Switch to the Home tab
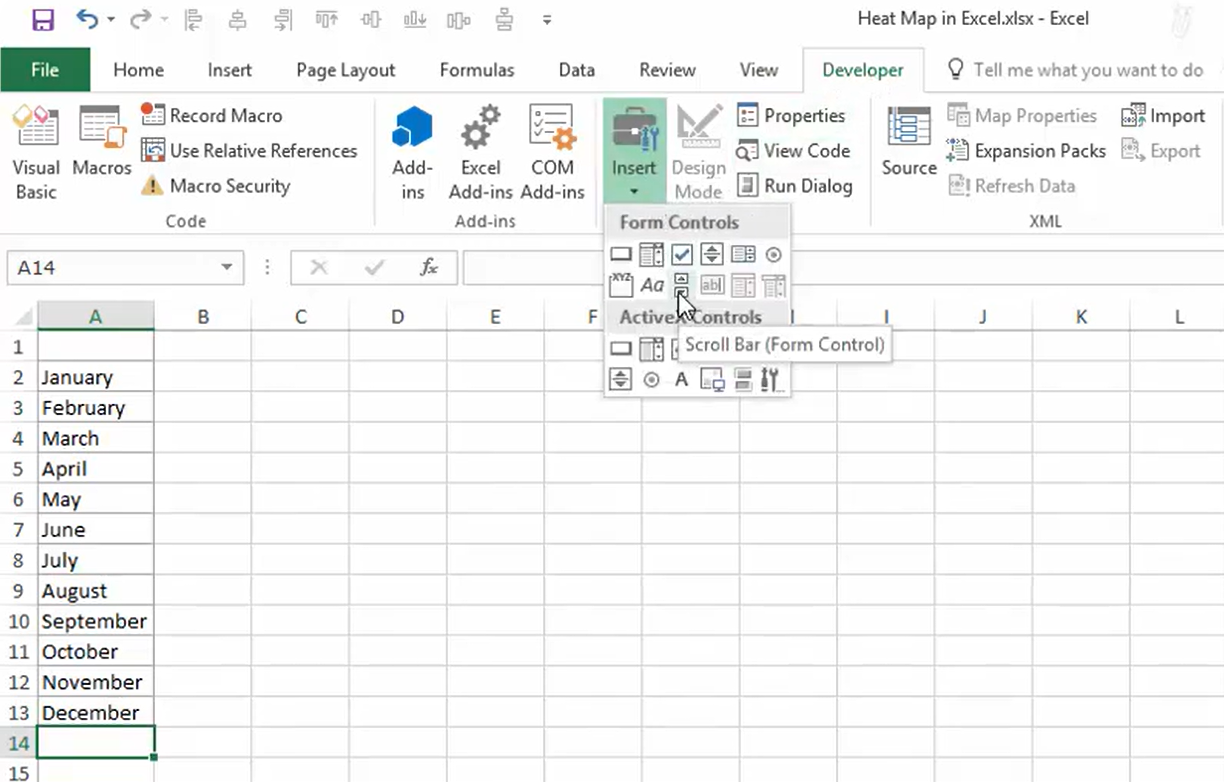The width and height of the screenshot is (1224, 782). click(138, 70)
